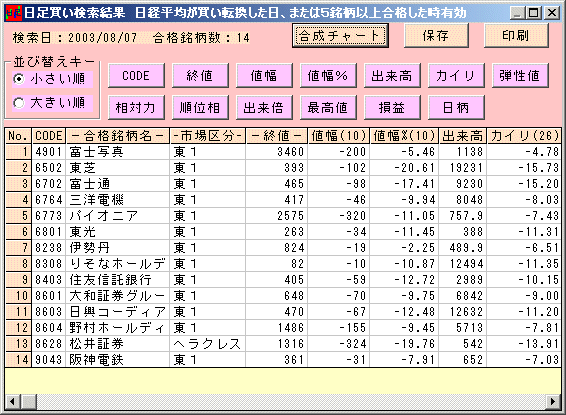Sort by the 弾性値 button
566x415 pixels.
(x=520, y=76)
